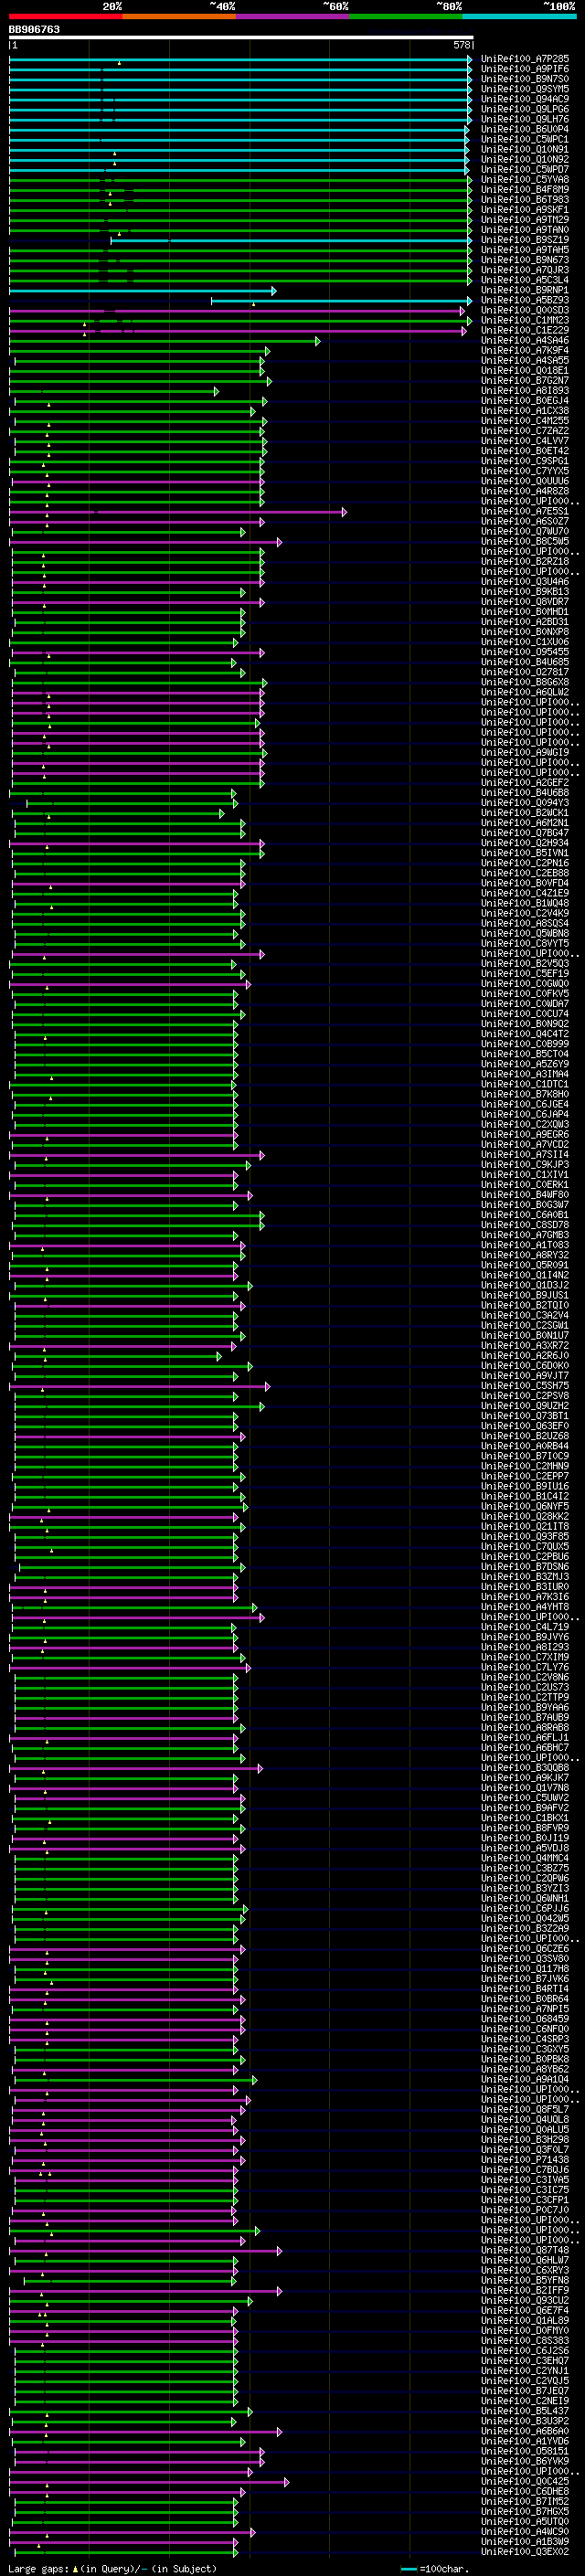Select hit UniRef100_B9SZ19
585x2576 pixels.
pos(525,240)
